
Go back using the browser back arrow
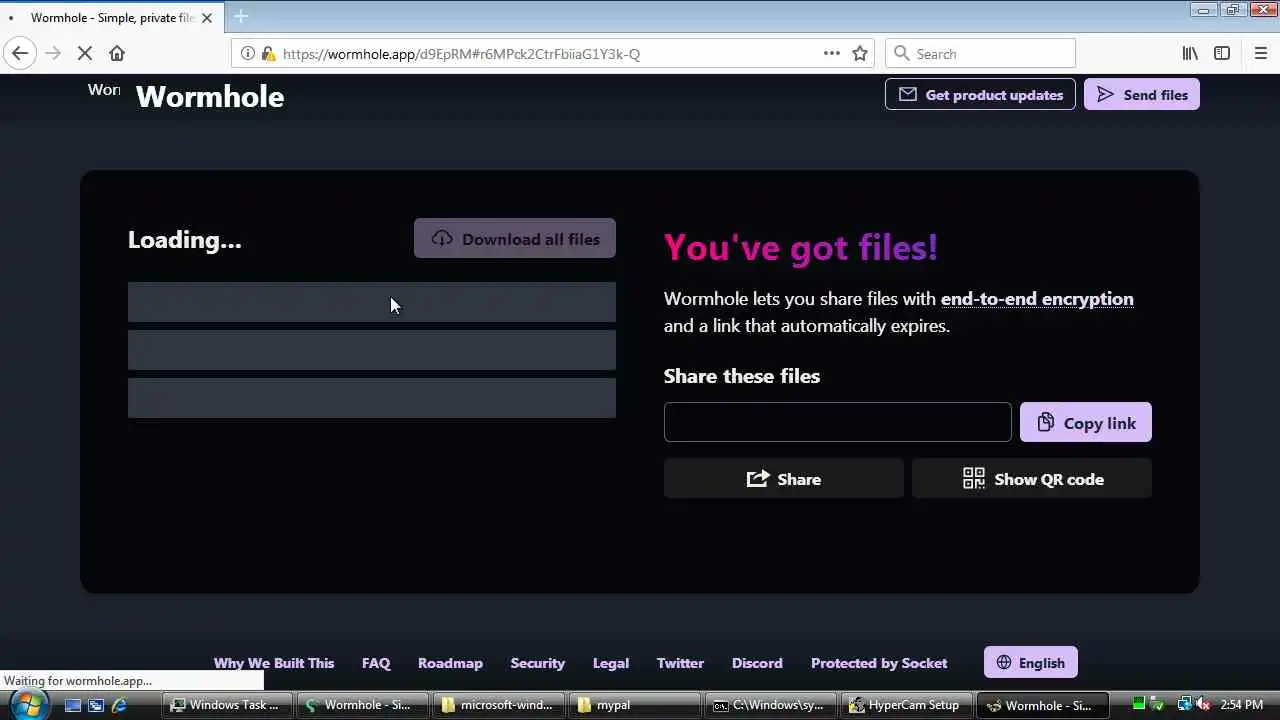[x=20, y=54]
